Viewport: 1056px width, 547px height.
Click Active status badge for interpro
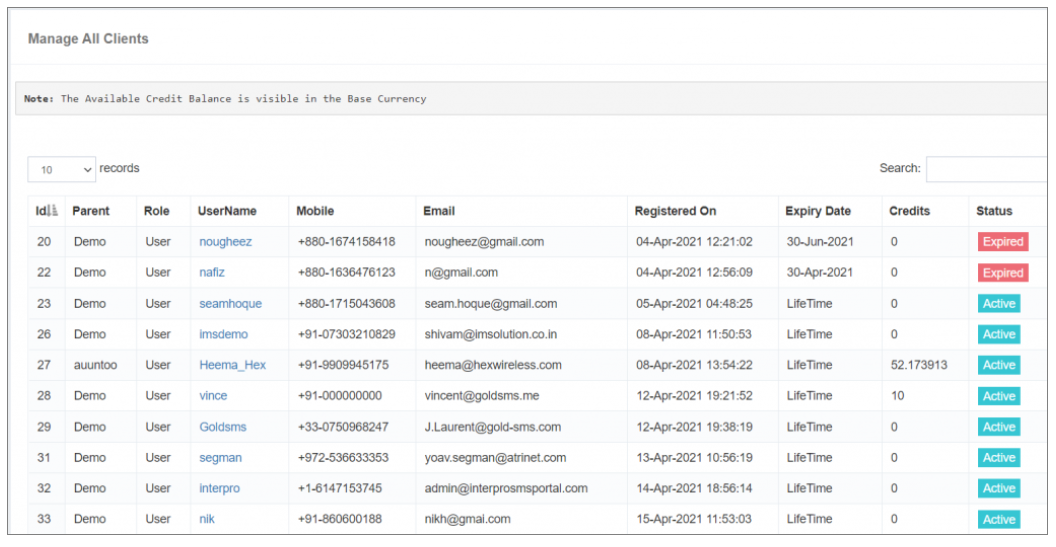(x=999, y=488)
